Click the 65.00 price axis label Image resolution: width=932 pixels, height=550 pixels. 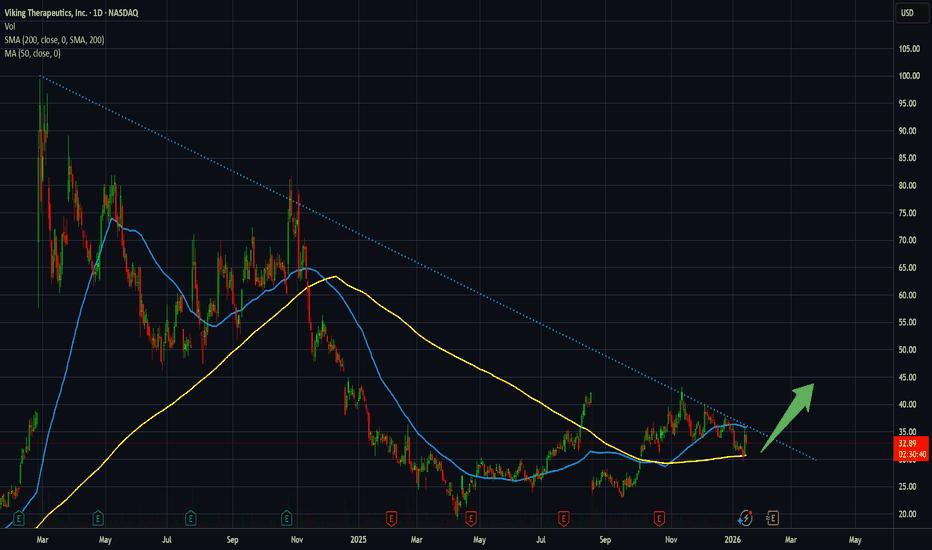click(x=908, y=268)
